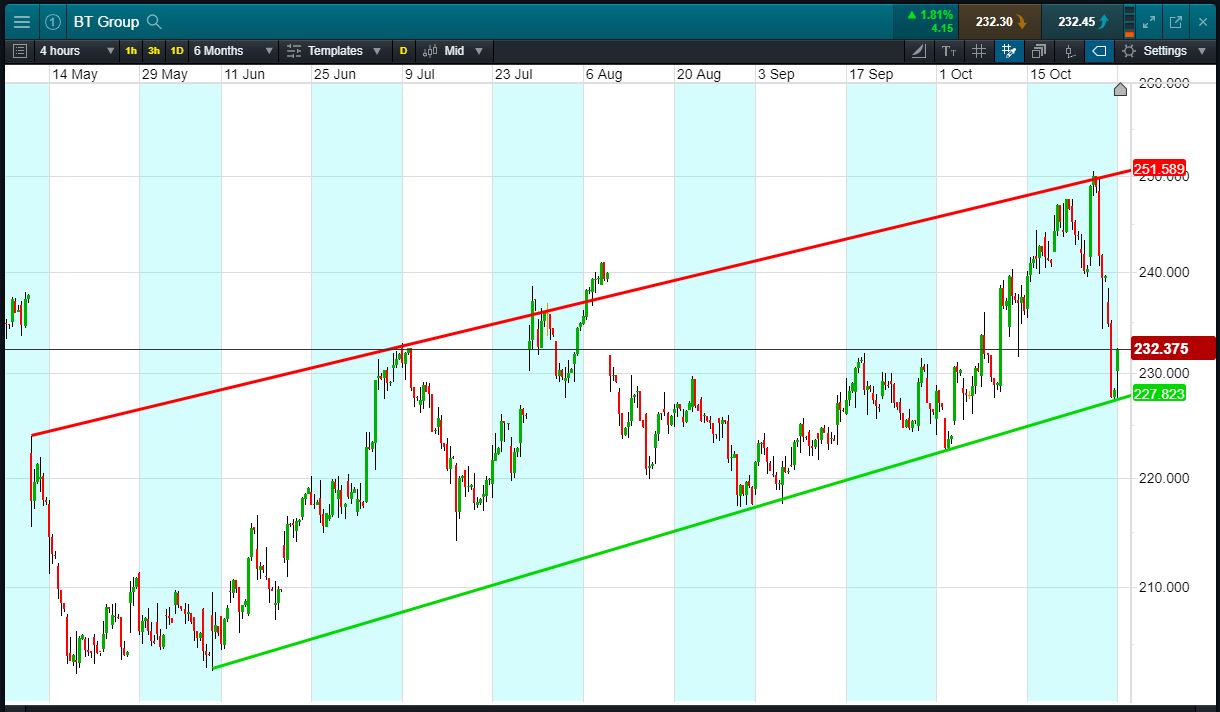Click the overlapping windows compare icon
The height and width of the screenshot is (712, 1220).
1039,51
